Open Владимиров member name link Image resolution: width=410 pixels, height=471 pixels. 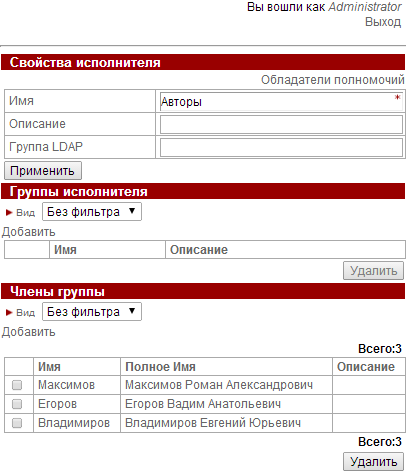(x=74, y=423)
